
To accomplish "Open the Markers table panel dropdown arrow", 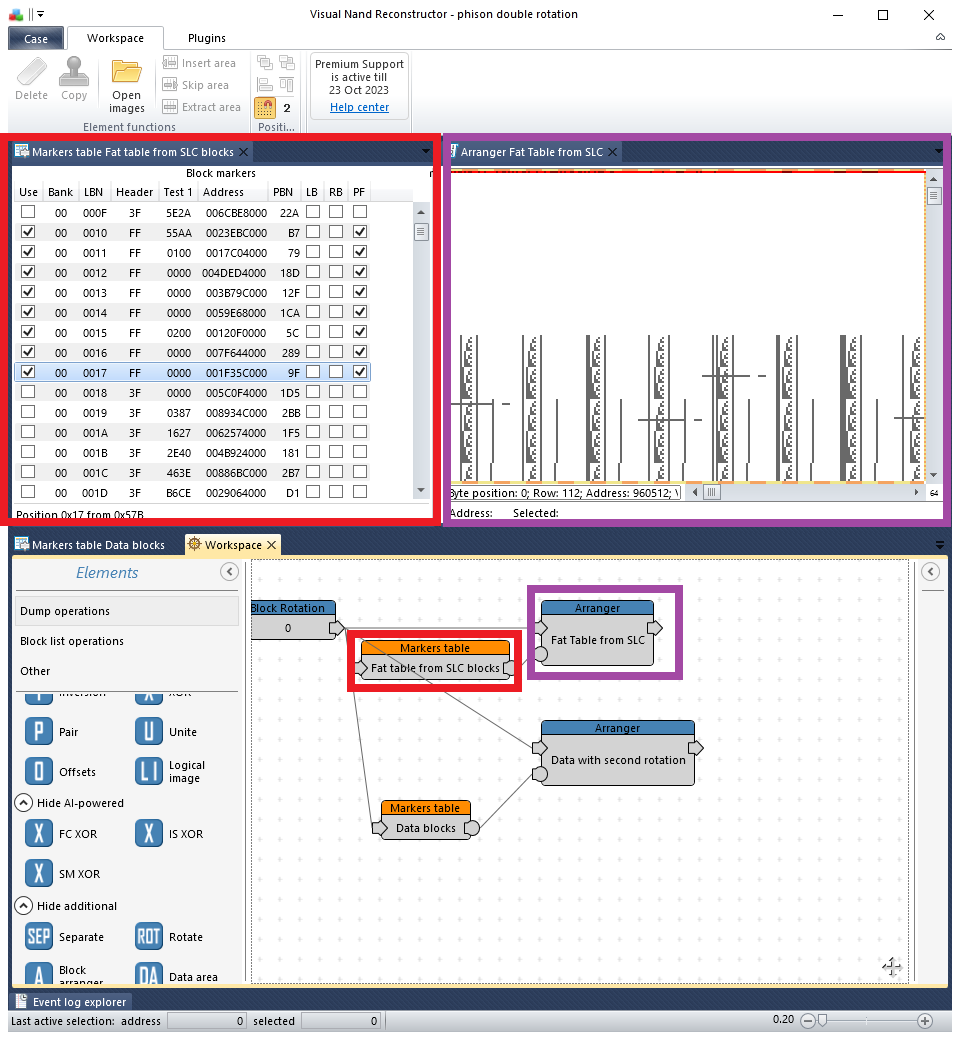I will click(425, 152).
